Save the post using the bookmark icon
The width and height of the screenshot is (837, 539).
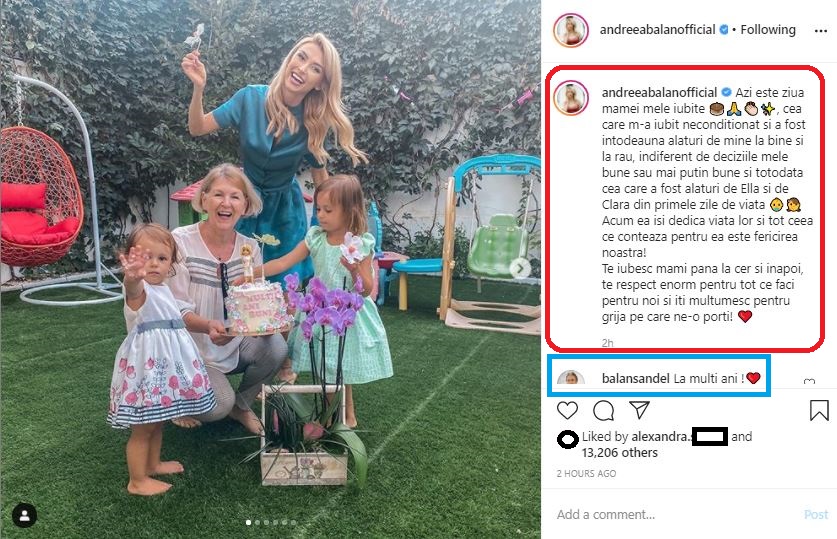(x=819, y=410)
